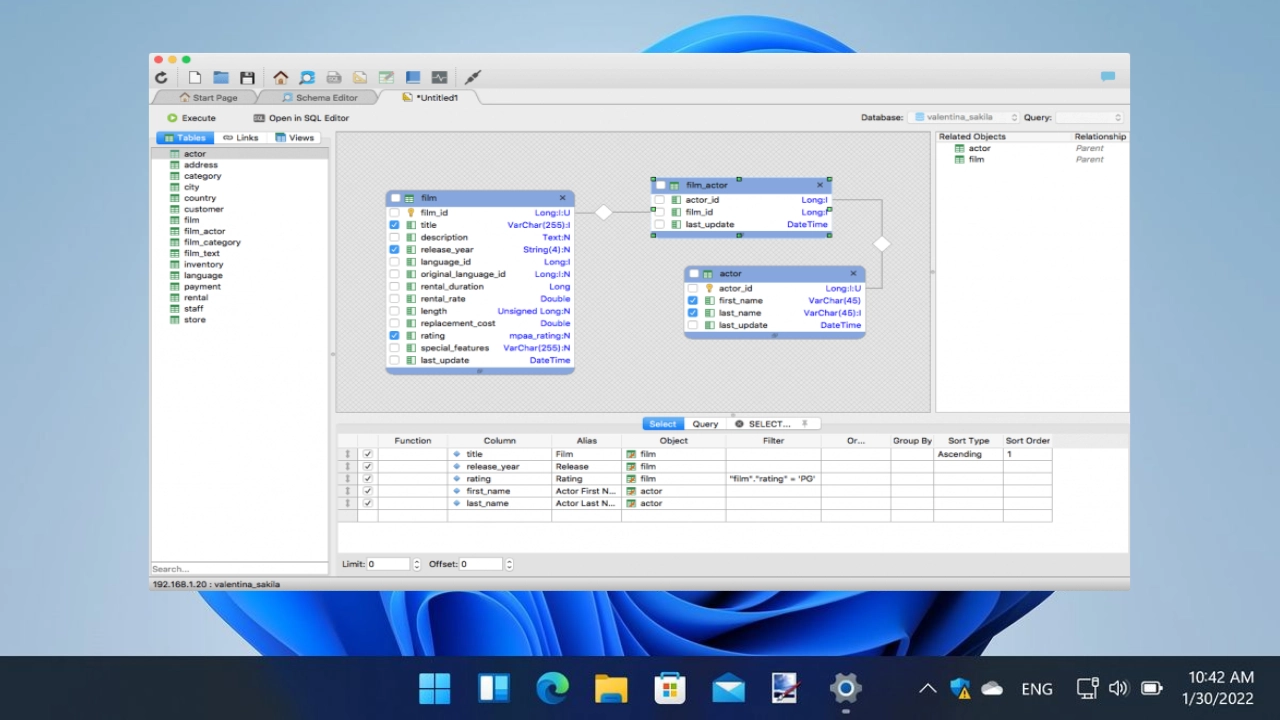Screen dimensions: 1280x720
Task: Open the Database dropdown valentina_sakila
Action: (x=965, y=117)
